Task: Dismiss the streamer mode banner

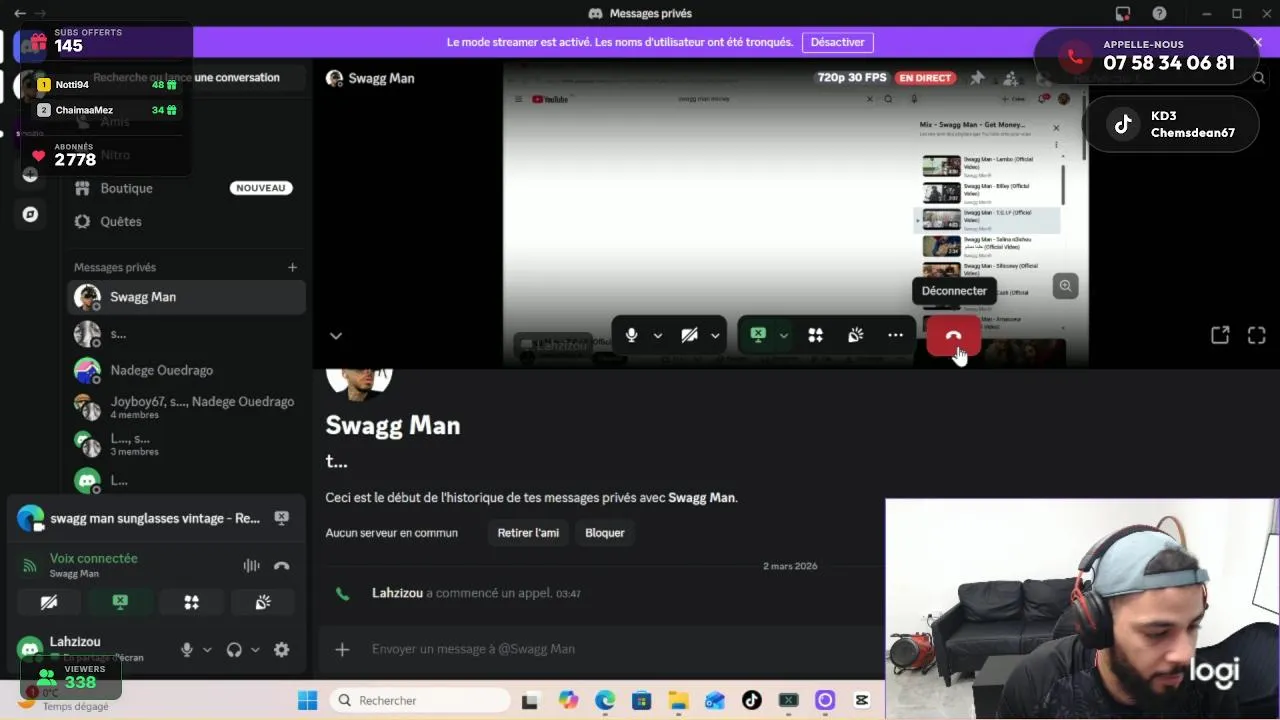Action: click(1258, 42)
